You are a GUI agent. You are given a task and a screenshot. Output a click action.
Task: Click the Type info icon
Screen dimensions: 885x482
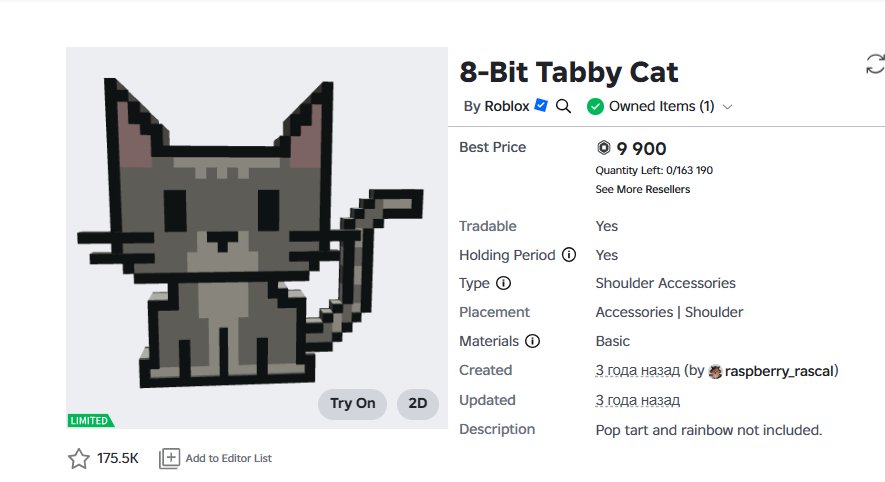[503, 283]
